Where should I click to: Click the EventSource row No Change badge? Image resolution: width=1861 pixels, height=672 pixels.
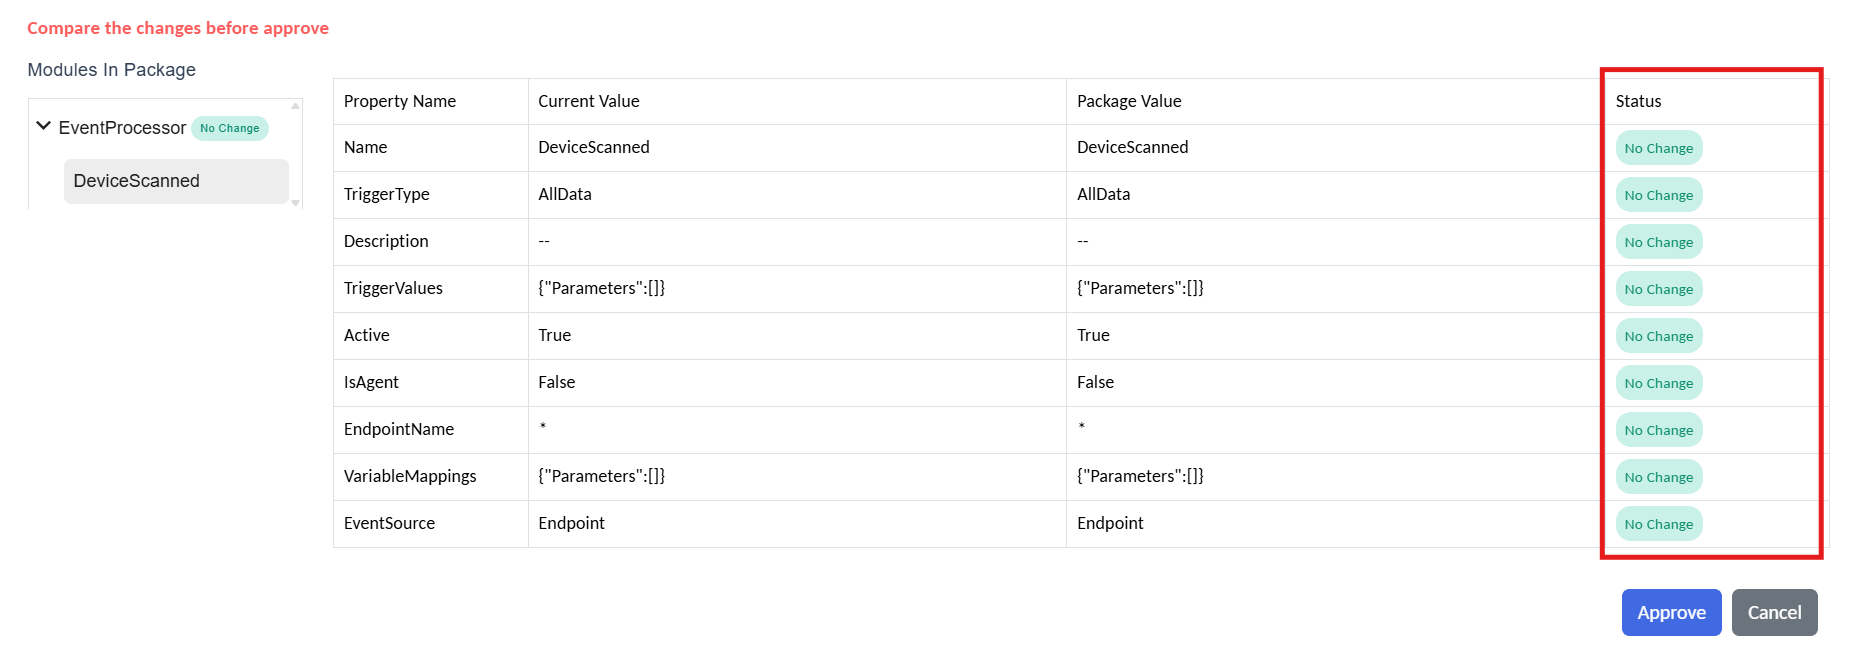click(1658, 524)
